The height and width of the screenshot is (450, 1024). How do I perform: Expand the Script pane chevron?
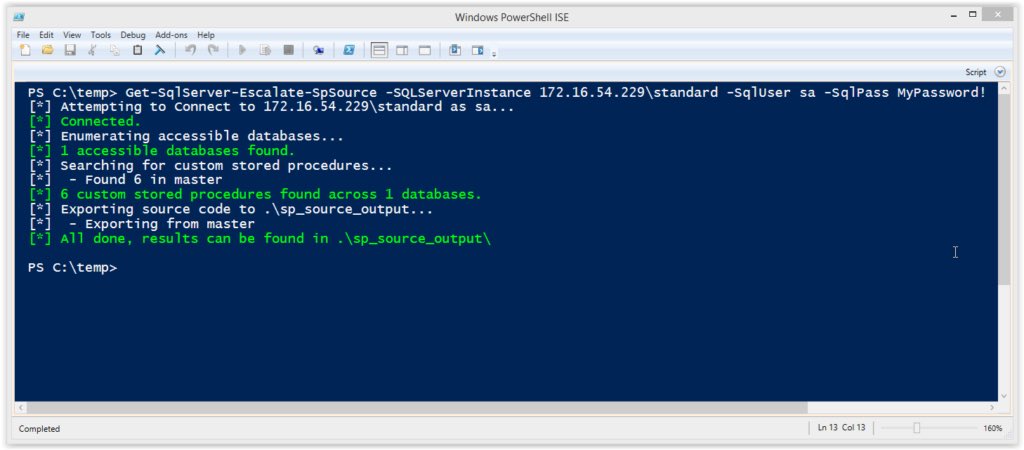pyautogui.click(x=1000, y=72)
